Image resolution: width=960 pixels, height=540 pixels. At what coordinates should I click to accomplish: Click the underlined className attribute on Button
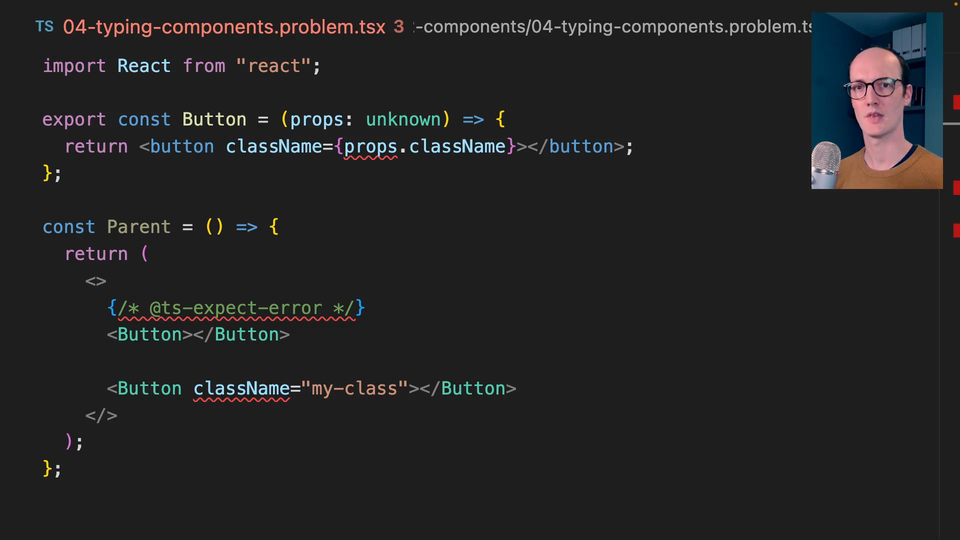241,388
